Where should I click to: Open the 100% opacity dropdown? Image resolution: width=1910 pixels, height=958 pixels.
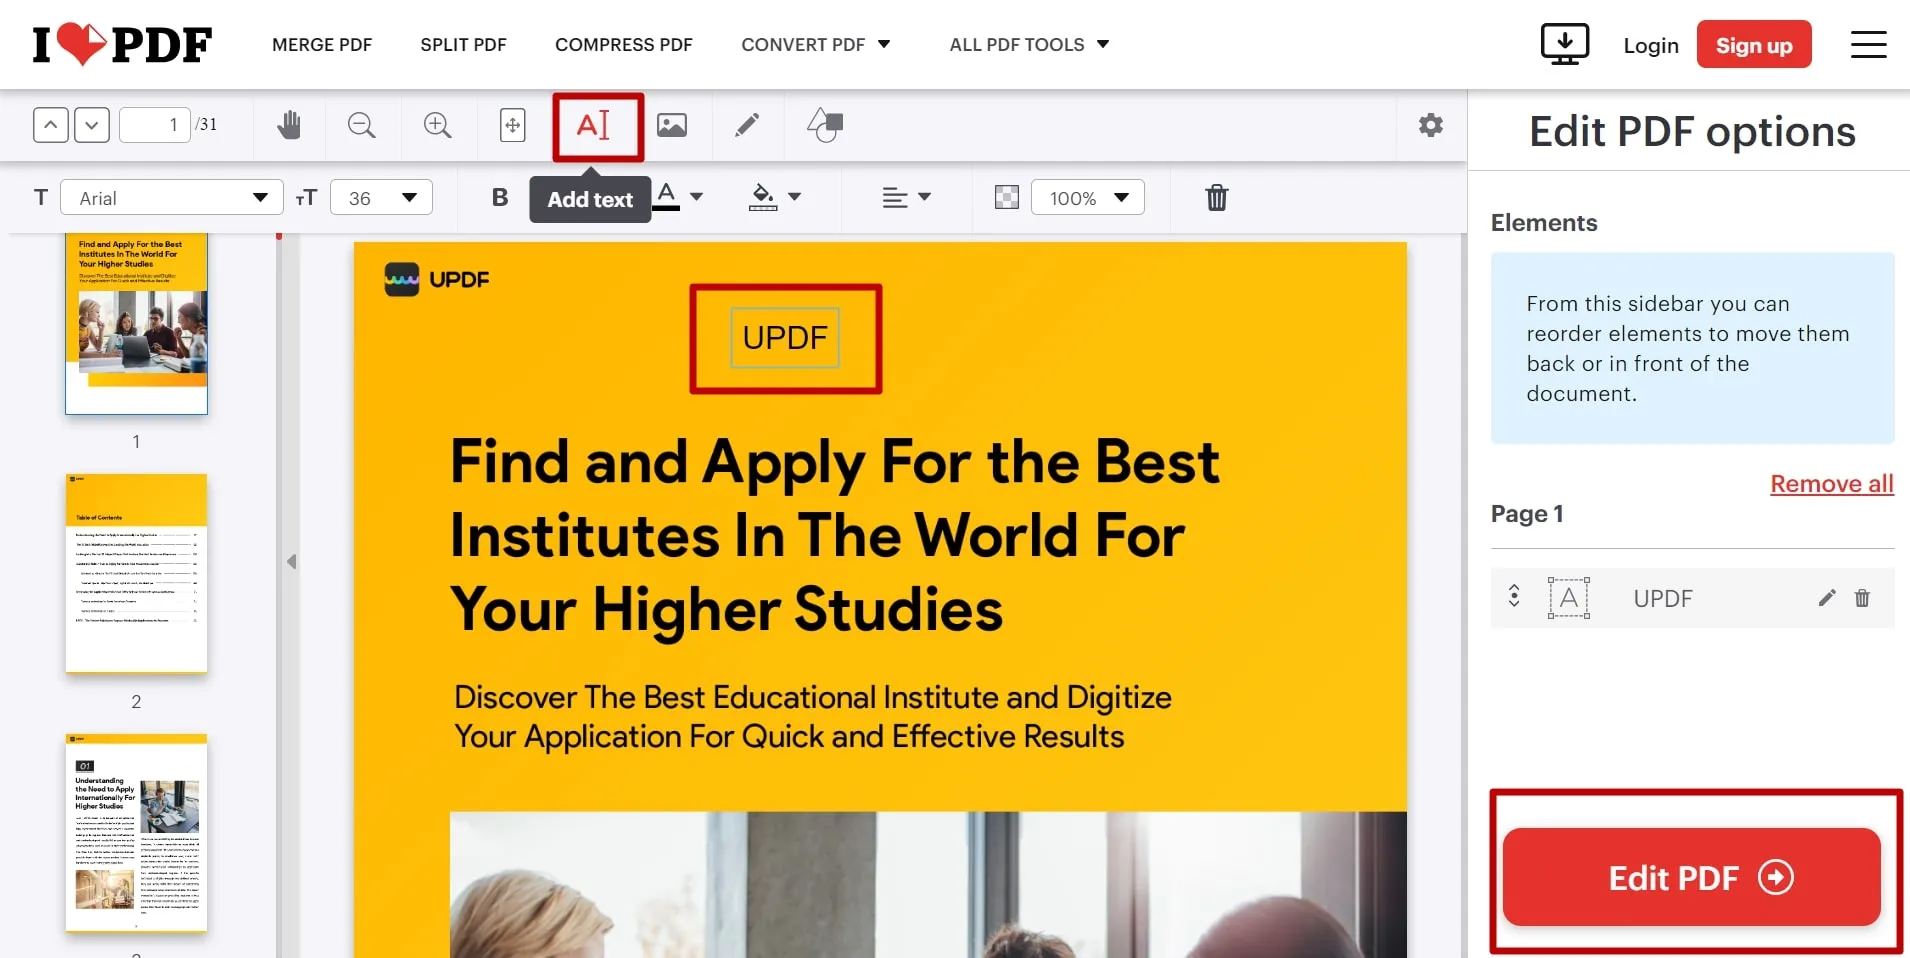point(1088,198)
